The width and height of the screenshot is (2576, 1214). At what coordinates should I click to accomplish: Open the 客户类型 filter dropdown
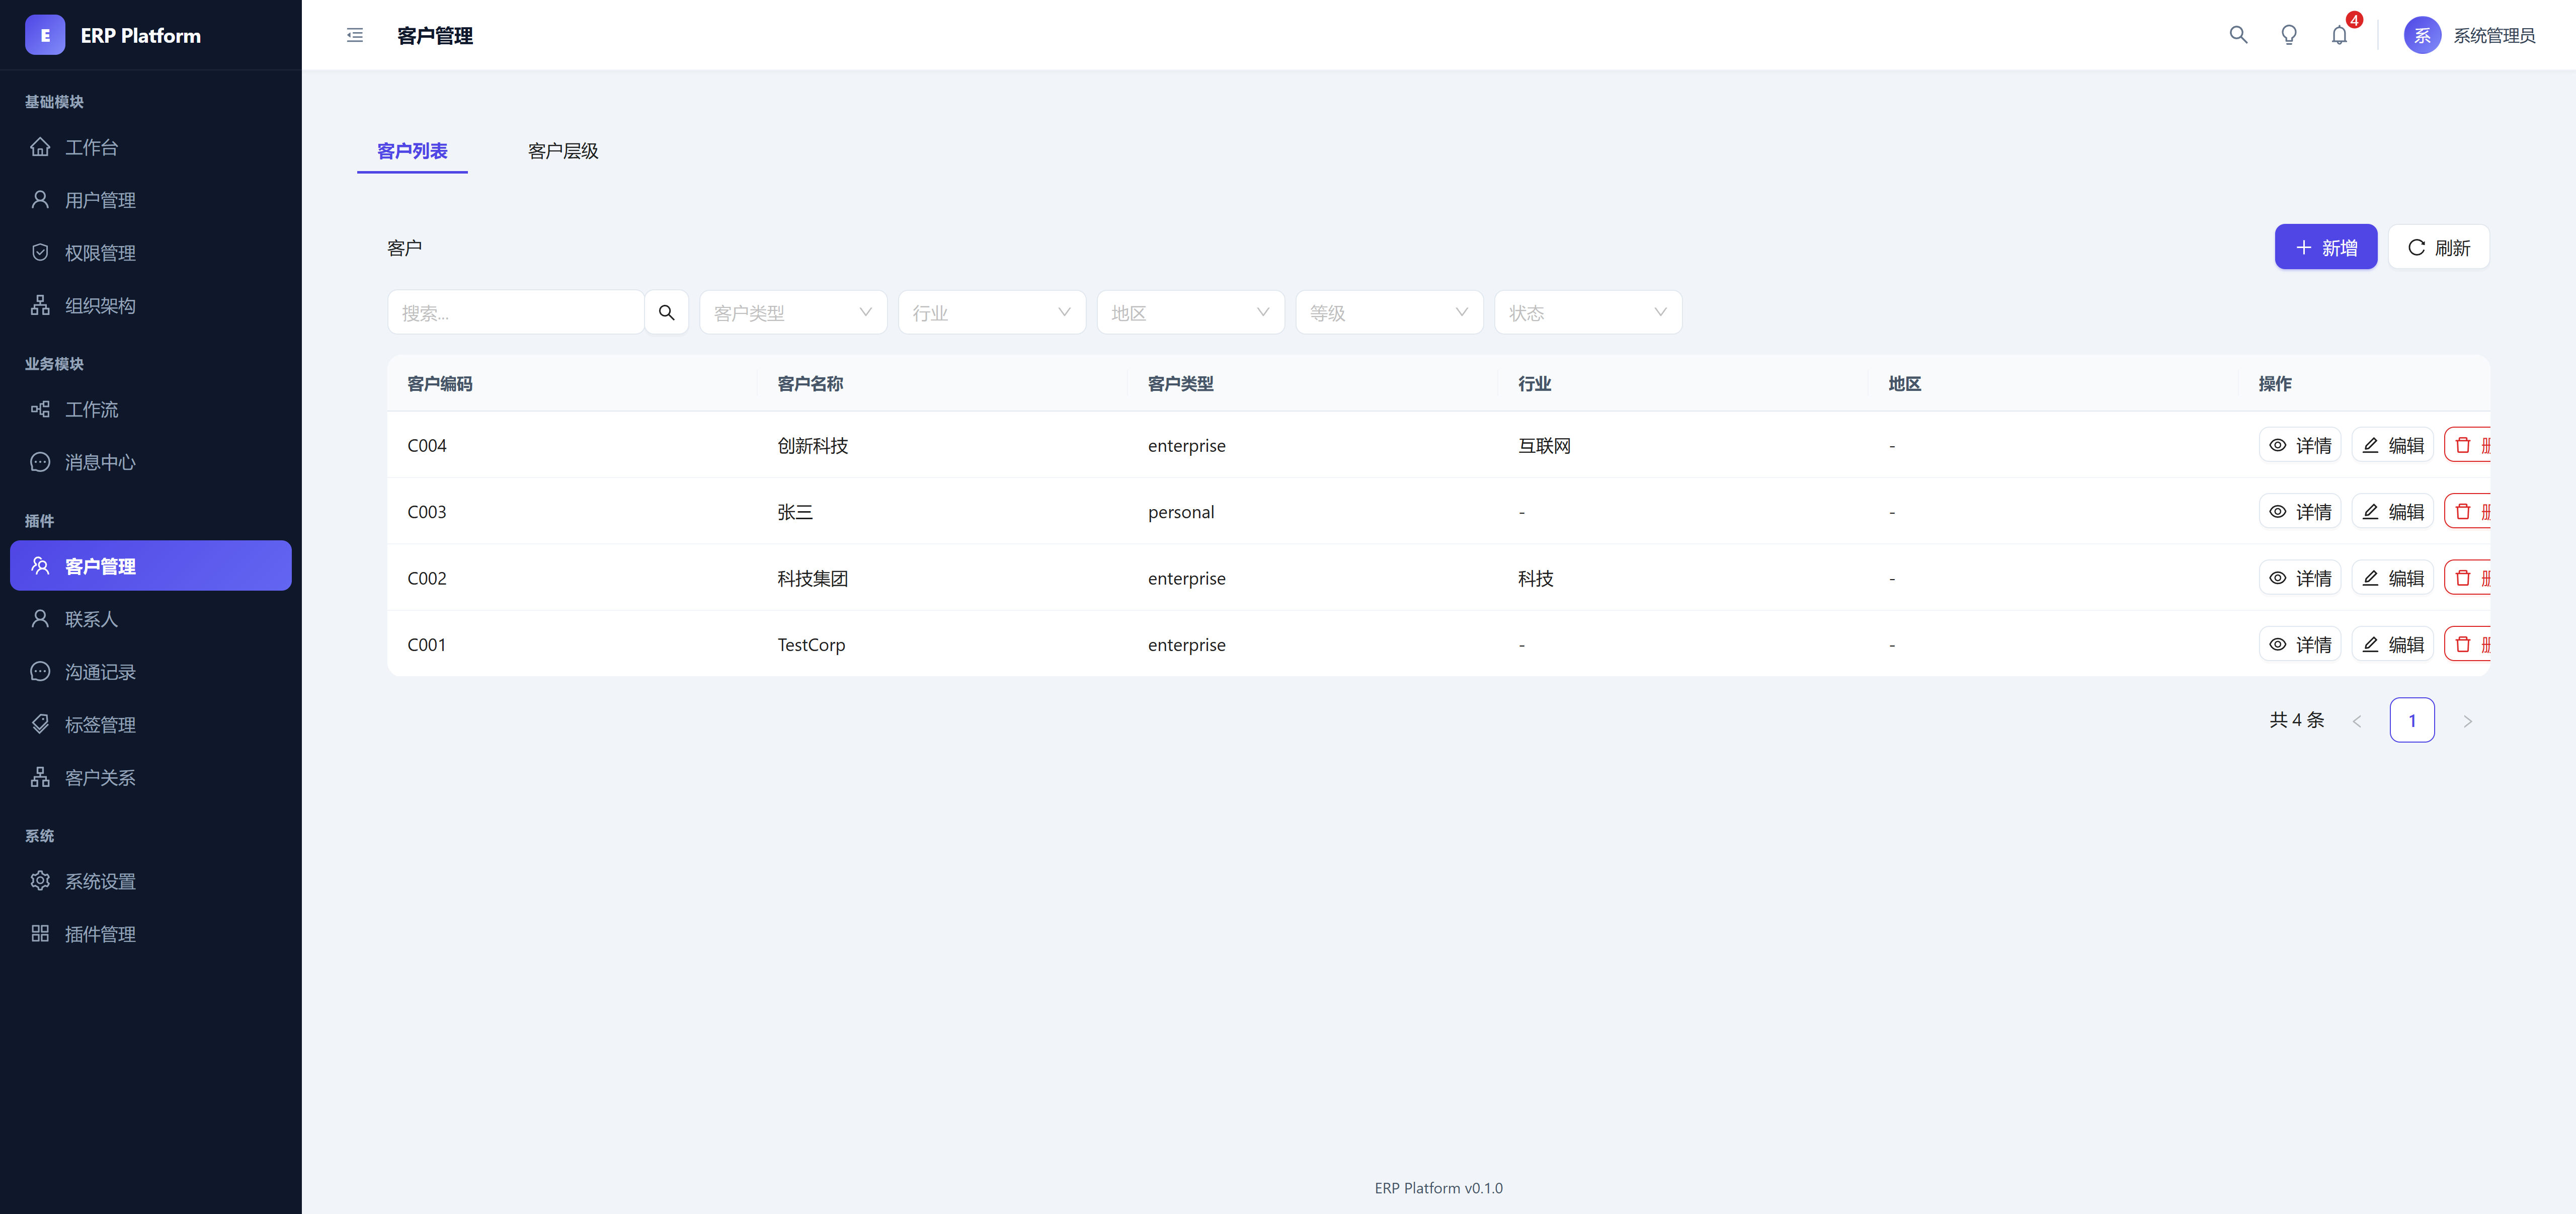click(792, 313)
